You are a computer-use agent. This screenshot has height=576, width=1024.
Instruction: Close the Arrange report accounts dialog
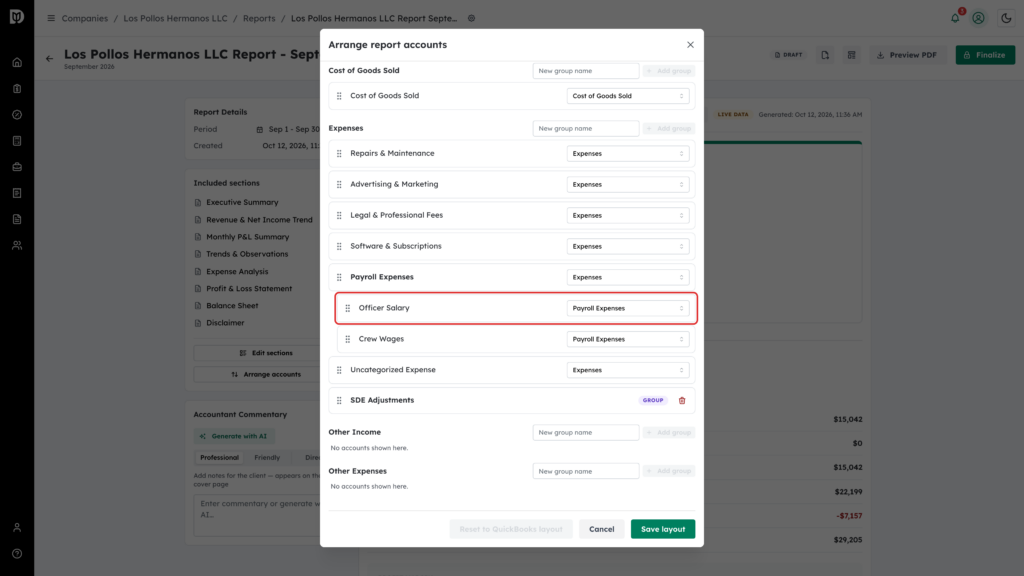(690, 45)
